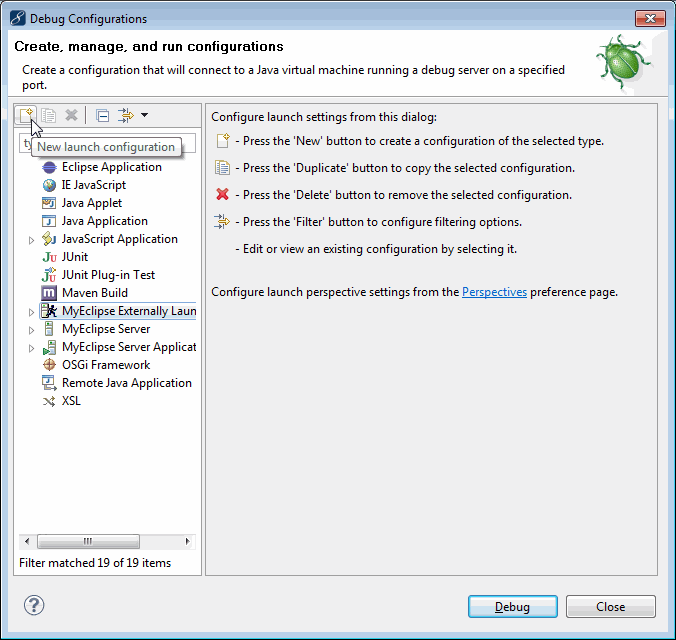676x640 pixels.
Task: Click the help question mark icon
Action: (34, 605)
